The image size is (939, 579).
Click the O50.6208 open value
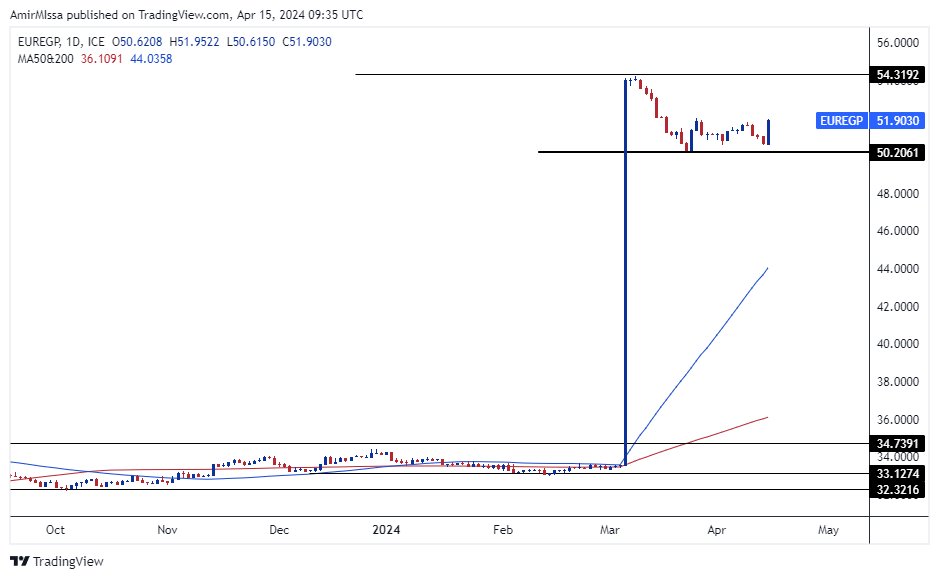137,42
